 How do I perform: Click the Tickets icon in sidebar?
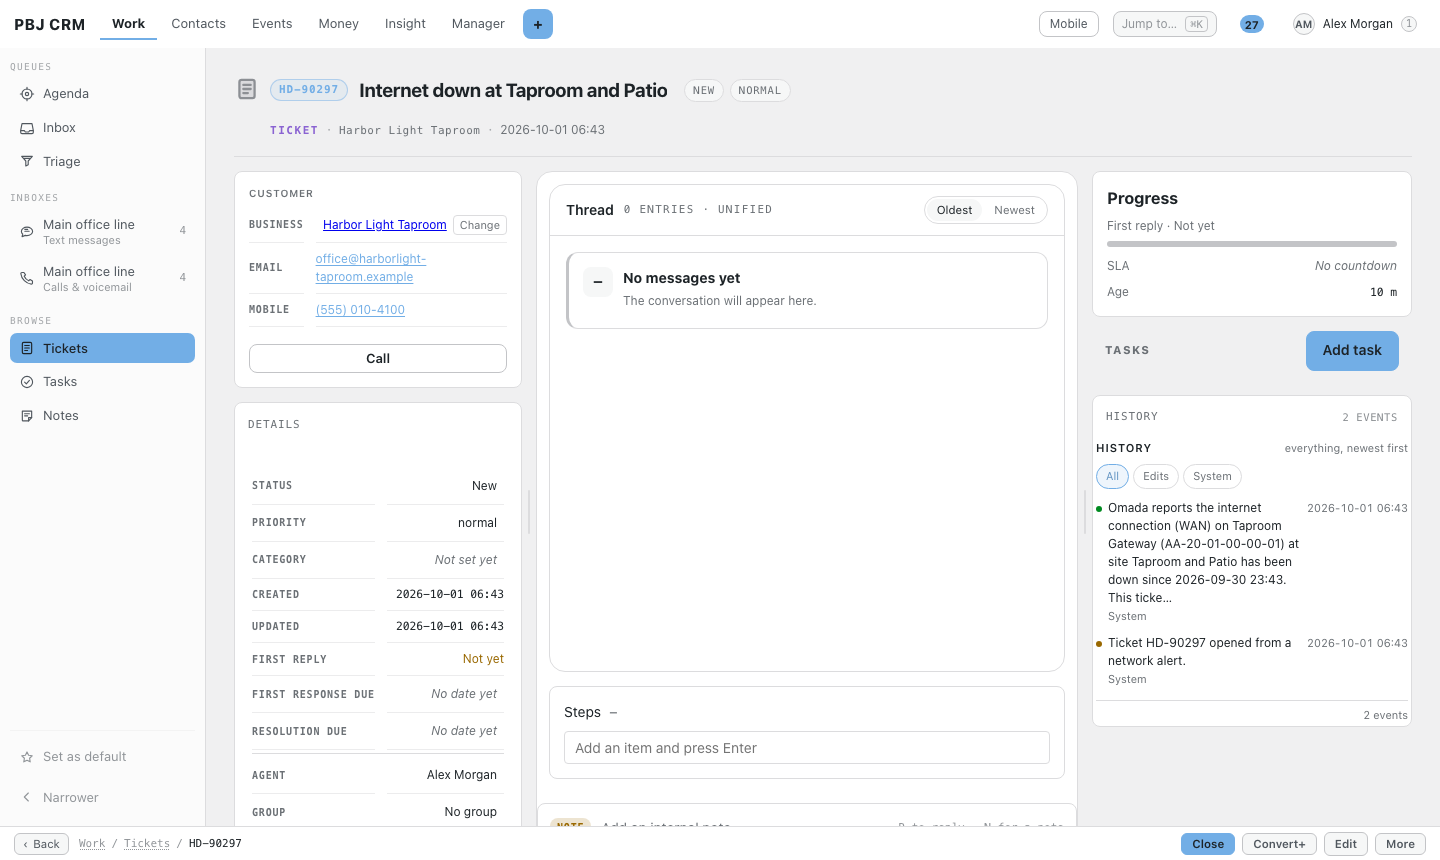[27, 348]
